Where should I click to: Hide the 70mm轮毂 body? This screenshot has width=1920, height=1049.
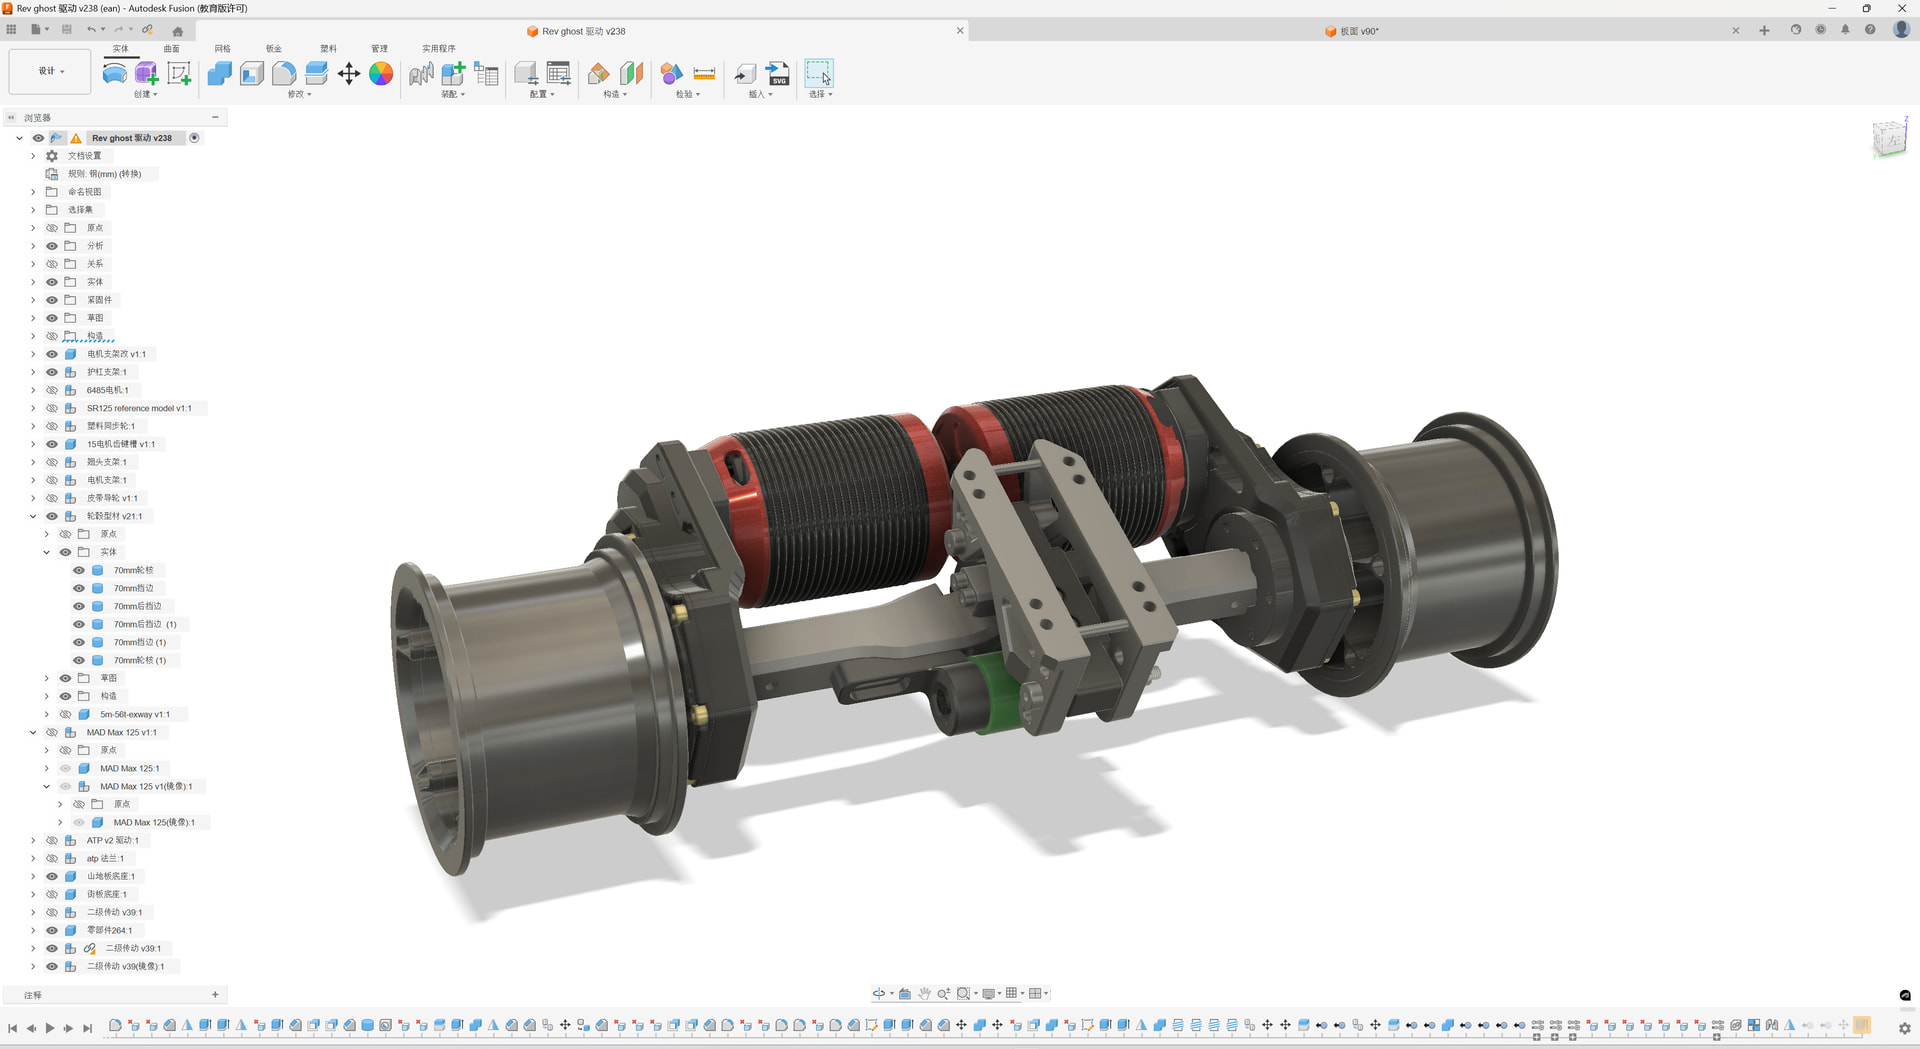click(x=79, y=570)
